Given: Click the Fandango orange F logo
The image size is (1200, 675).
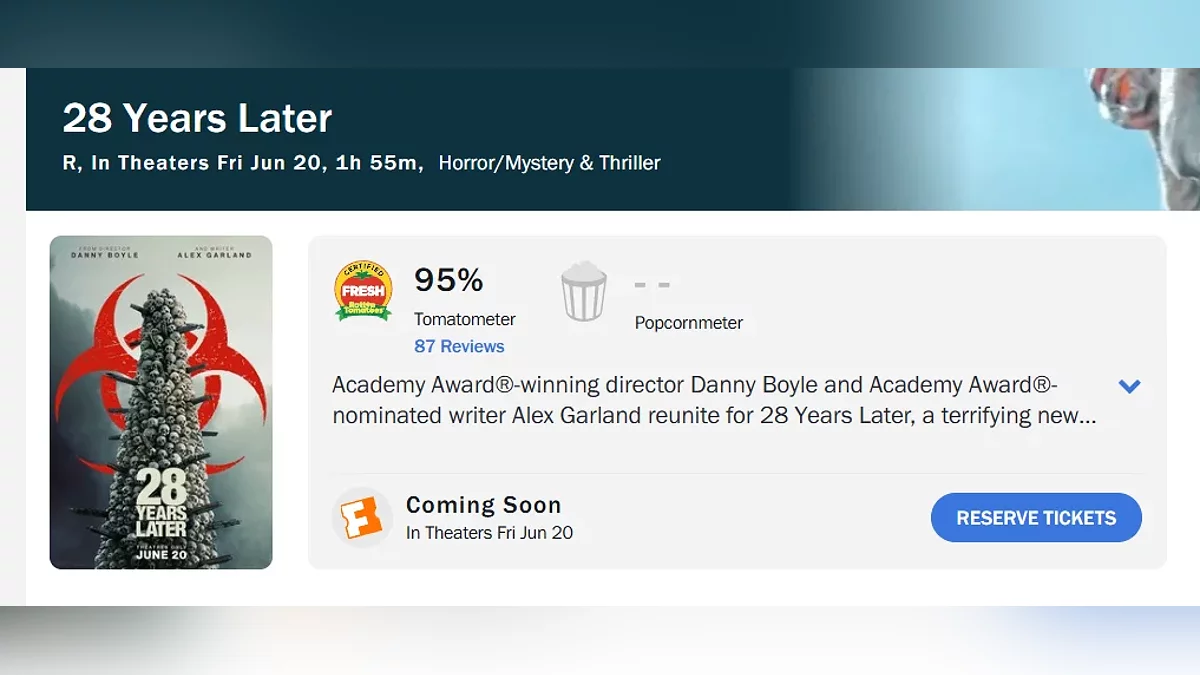Looking at the screenshot, I should [x=362, y=518].
